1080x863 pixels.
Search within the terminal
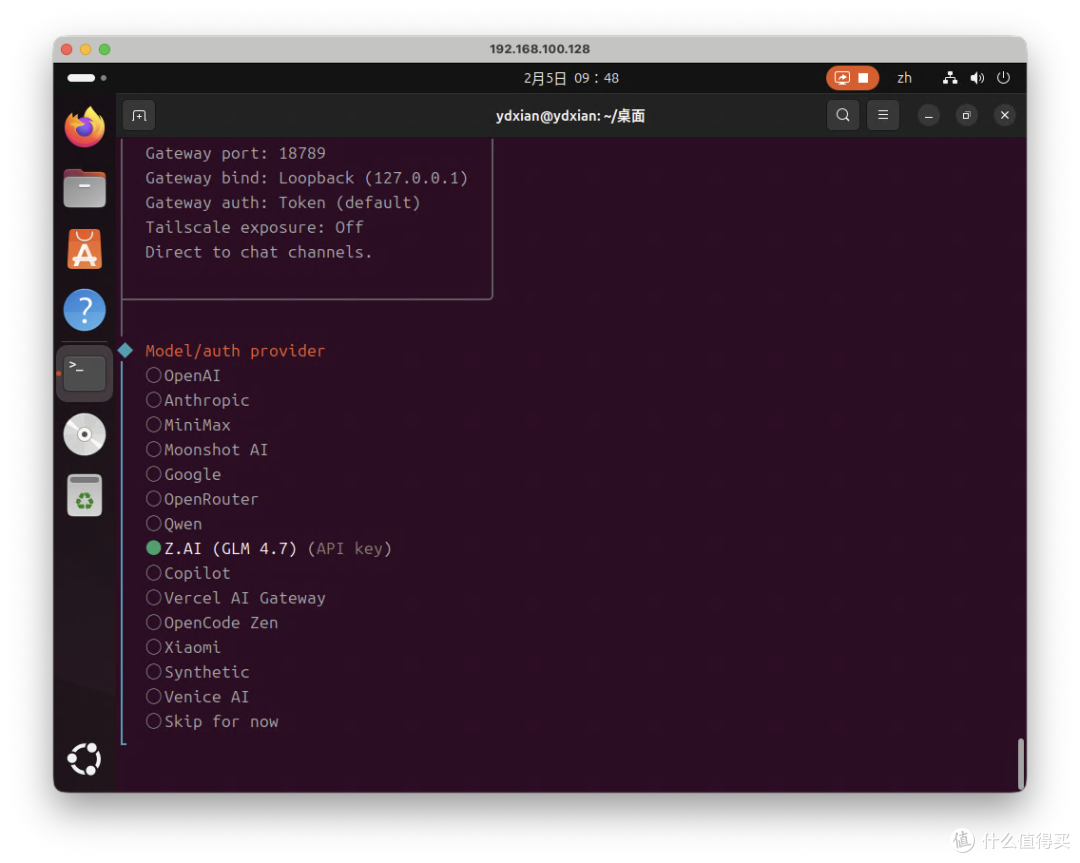coord(843,116)
